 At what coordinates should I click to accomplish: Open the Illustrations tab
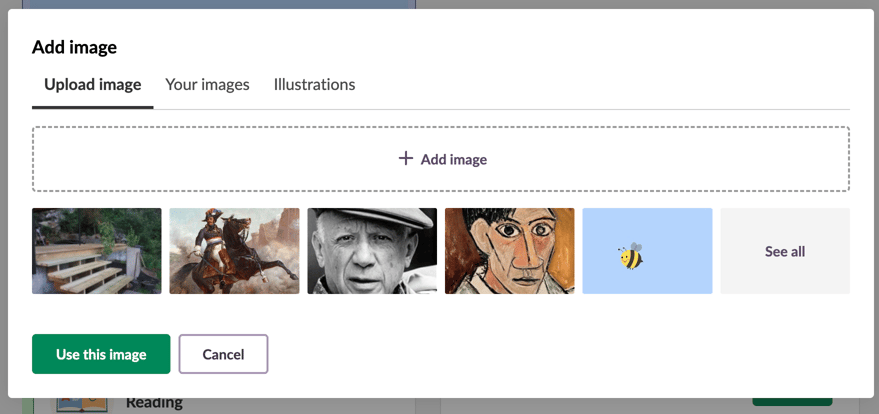(314, 85)
